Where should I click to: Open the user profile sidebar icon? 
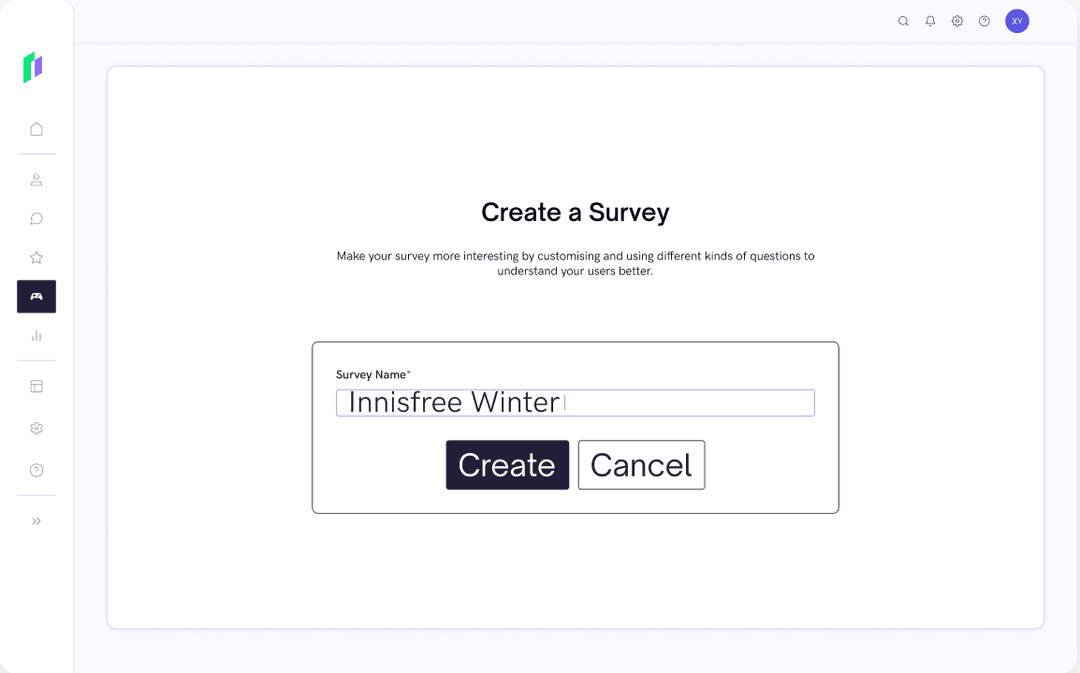[x=37, y=180]
